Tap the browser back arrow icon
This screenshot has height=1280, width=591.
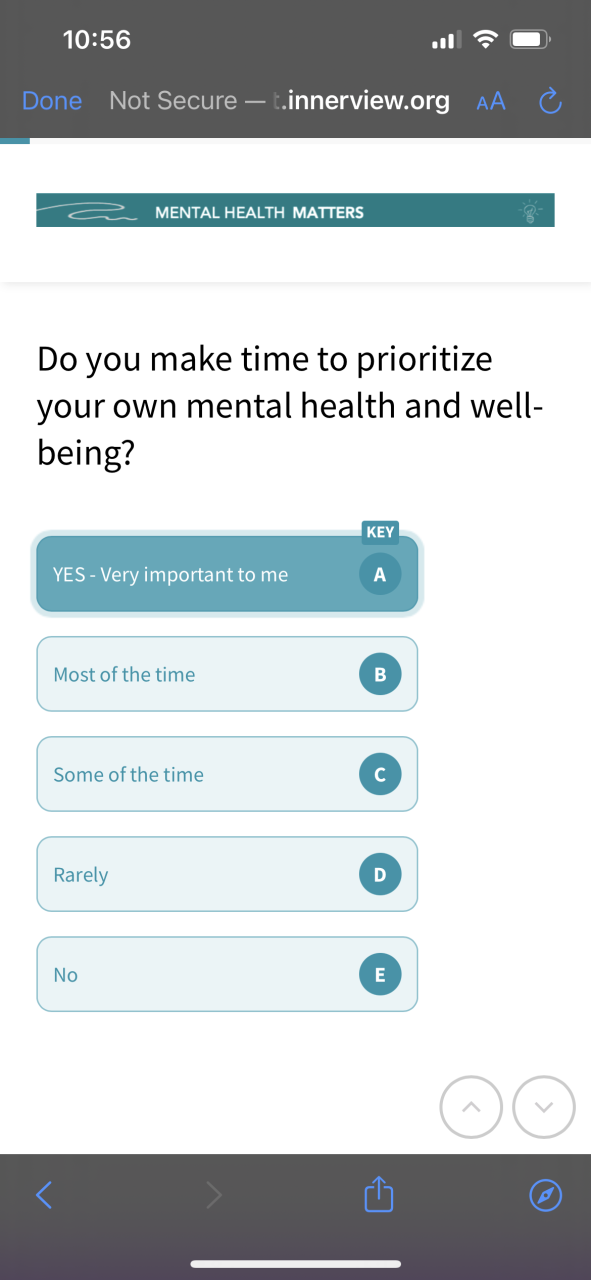pyautogui.click(x=43, y=1193)
